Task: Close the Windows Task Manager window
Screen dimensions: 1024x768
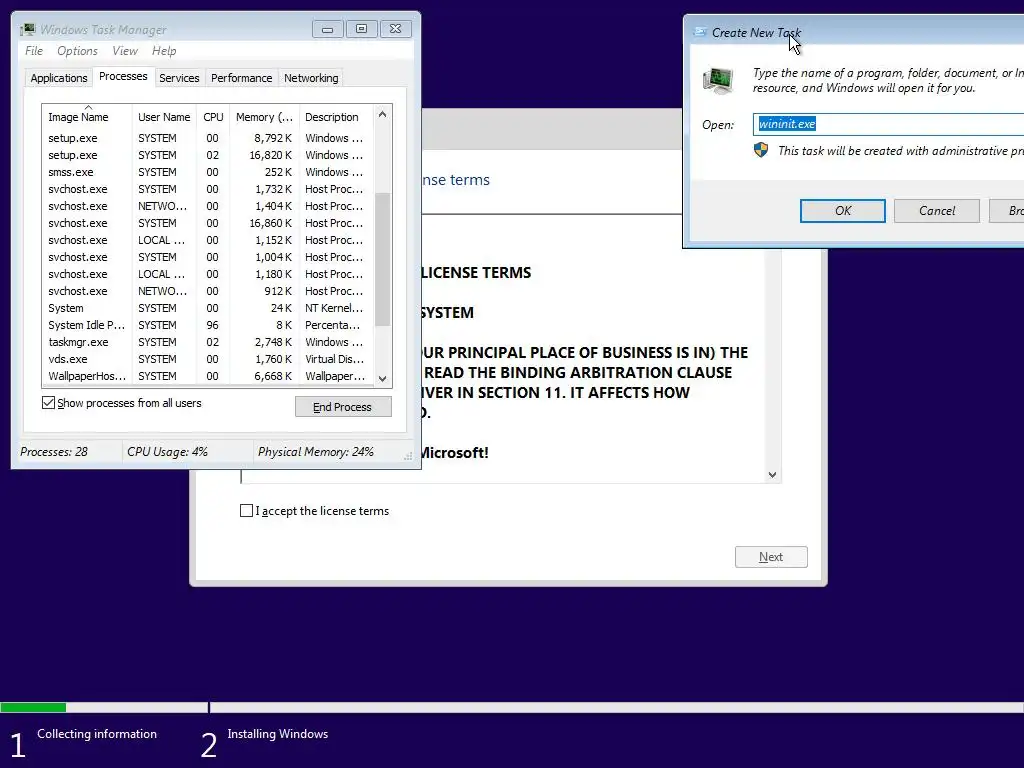Action: point(395,29)
